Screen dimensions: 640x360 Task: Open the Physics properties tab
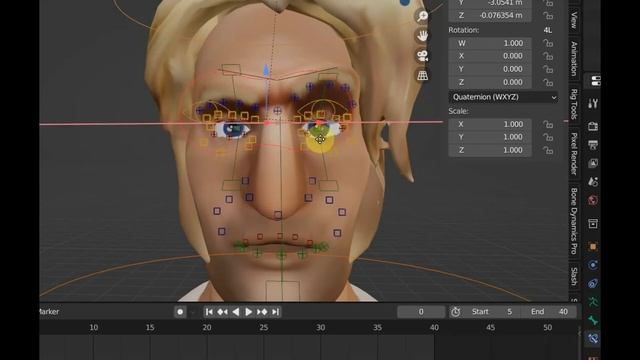pyautogui.click(x=593, y=265)
